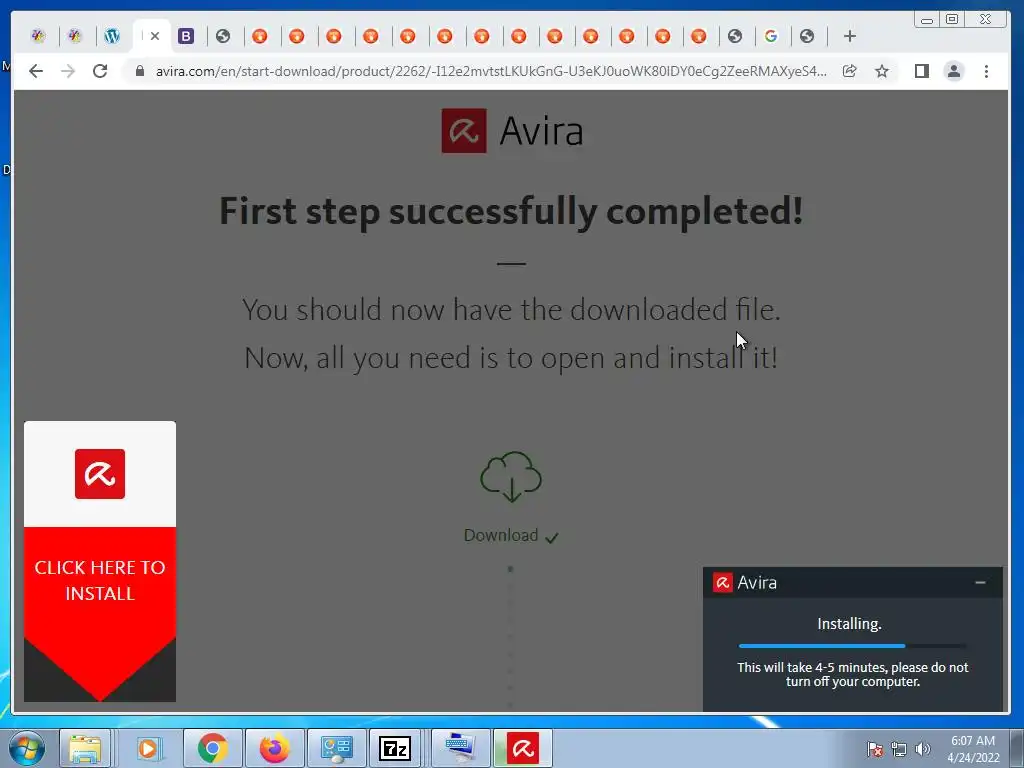This screenshot has width=1024, height=768.
Task: Switch to the purple B icon tab
Action: click(186, 36)
